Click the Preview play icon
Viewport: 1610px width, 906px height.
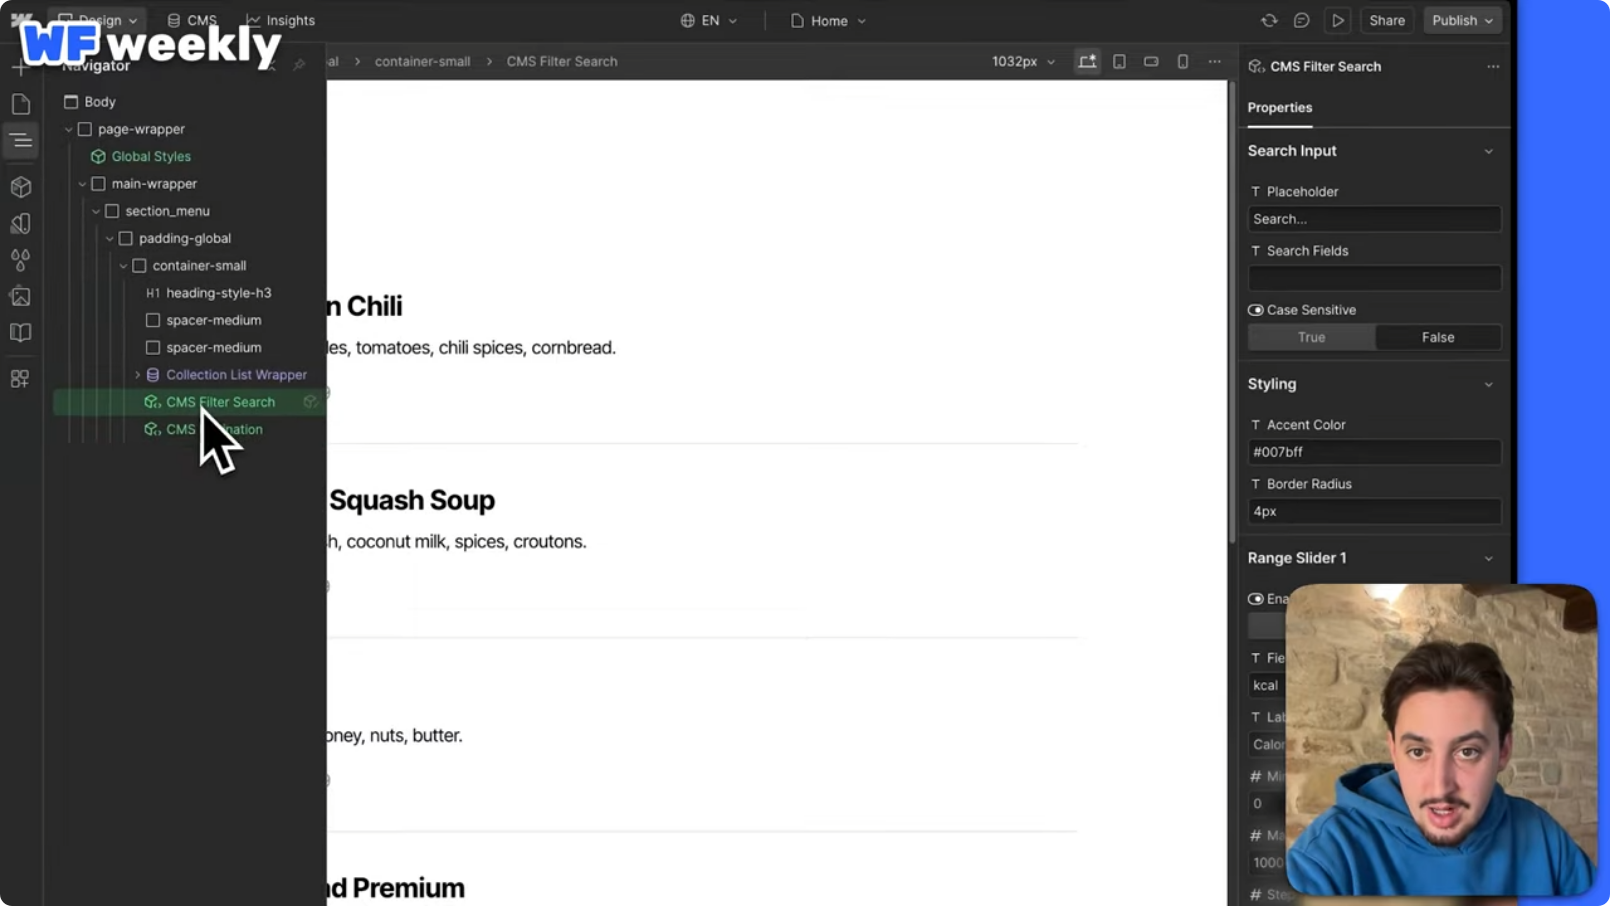(1338, 20)
